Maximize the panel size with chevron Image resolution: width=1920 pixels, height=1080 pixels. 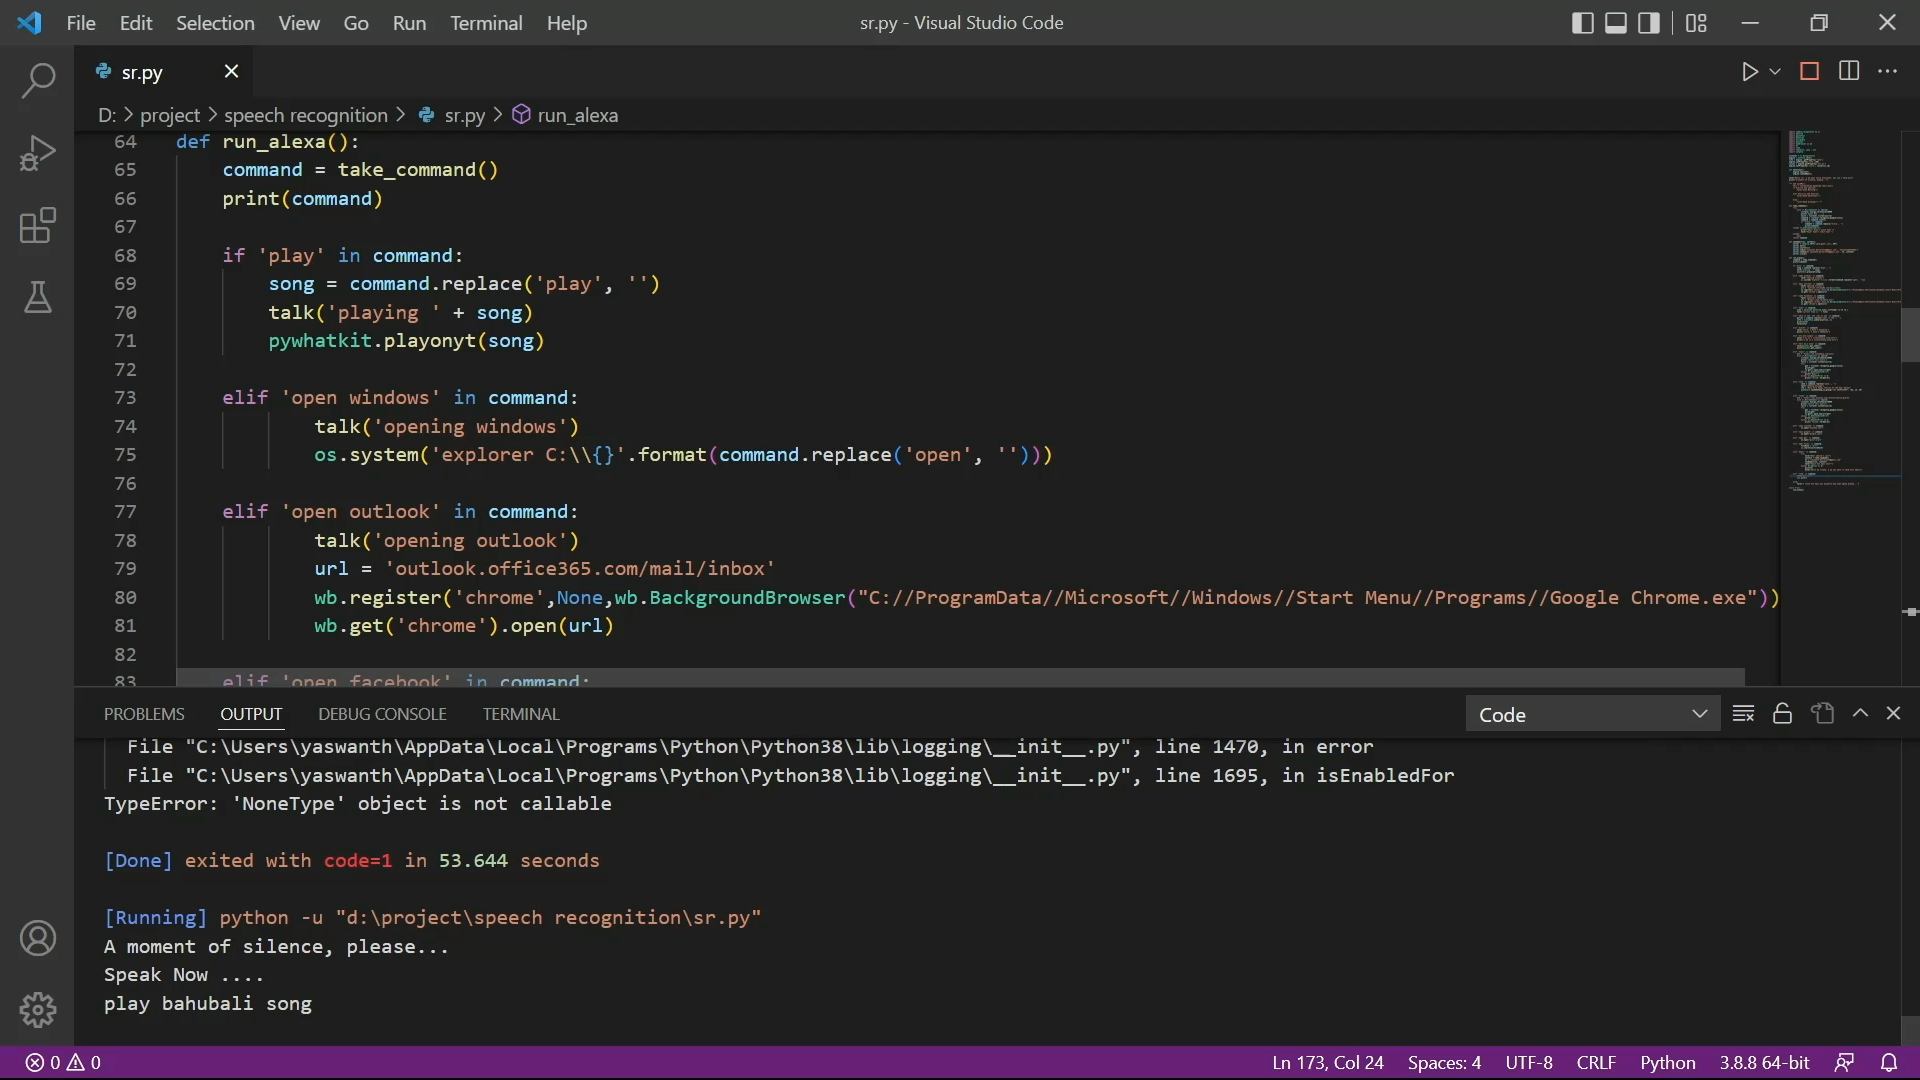pos(1860,714)
